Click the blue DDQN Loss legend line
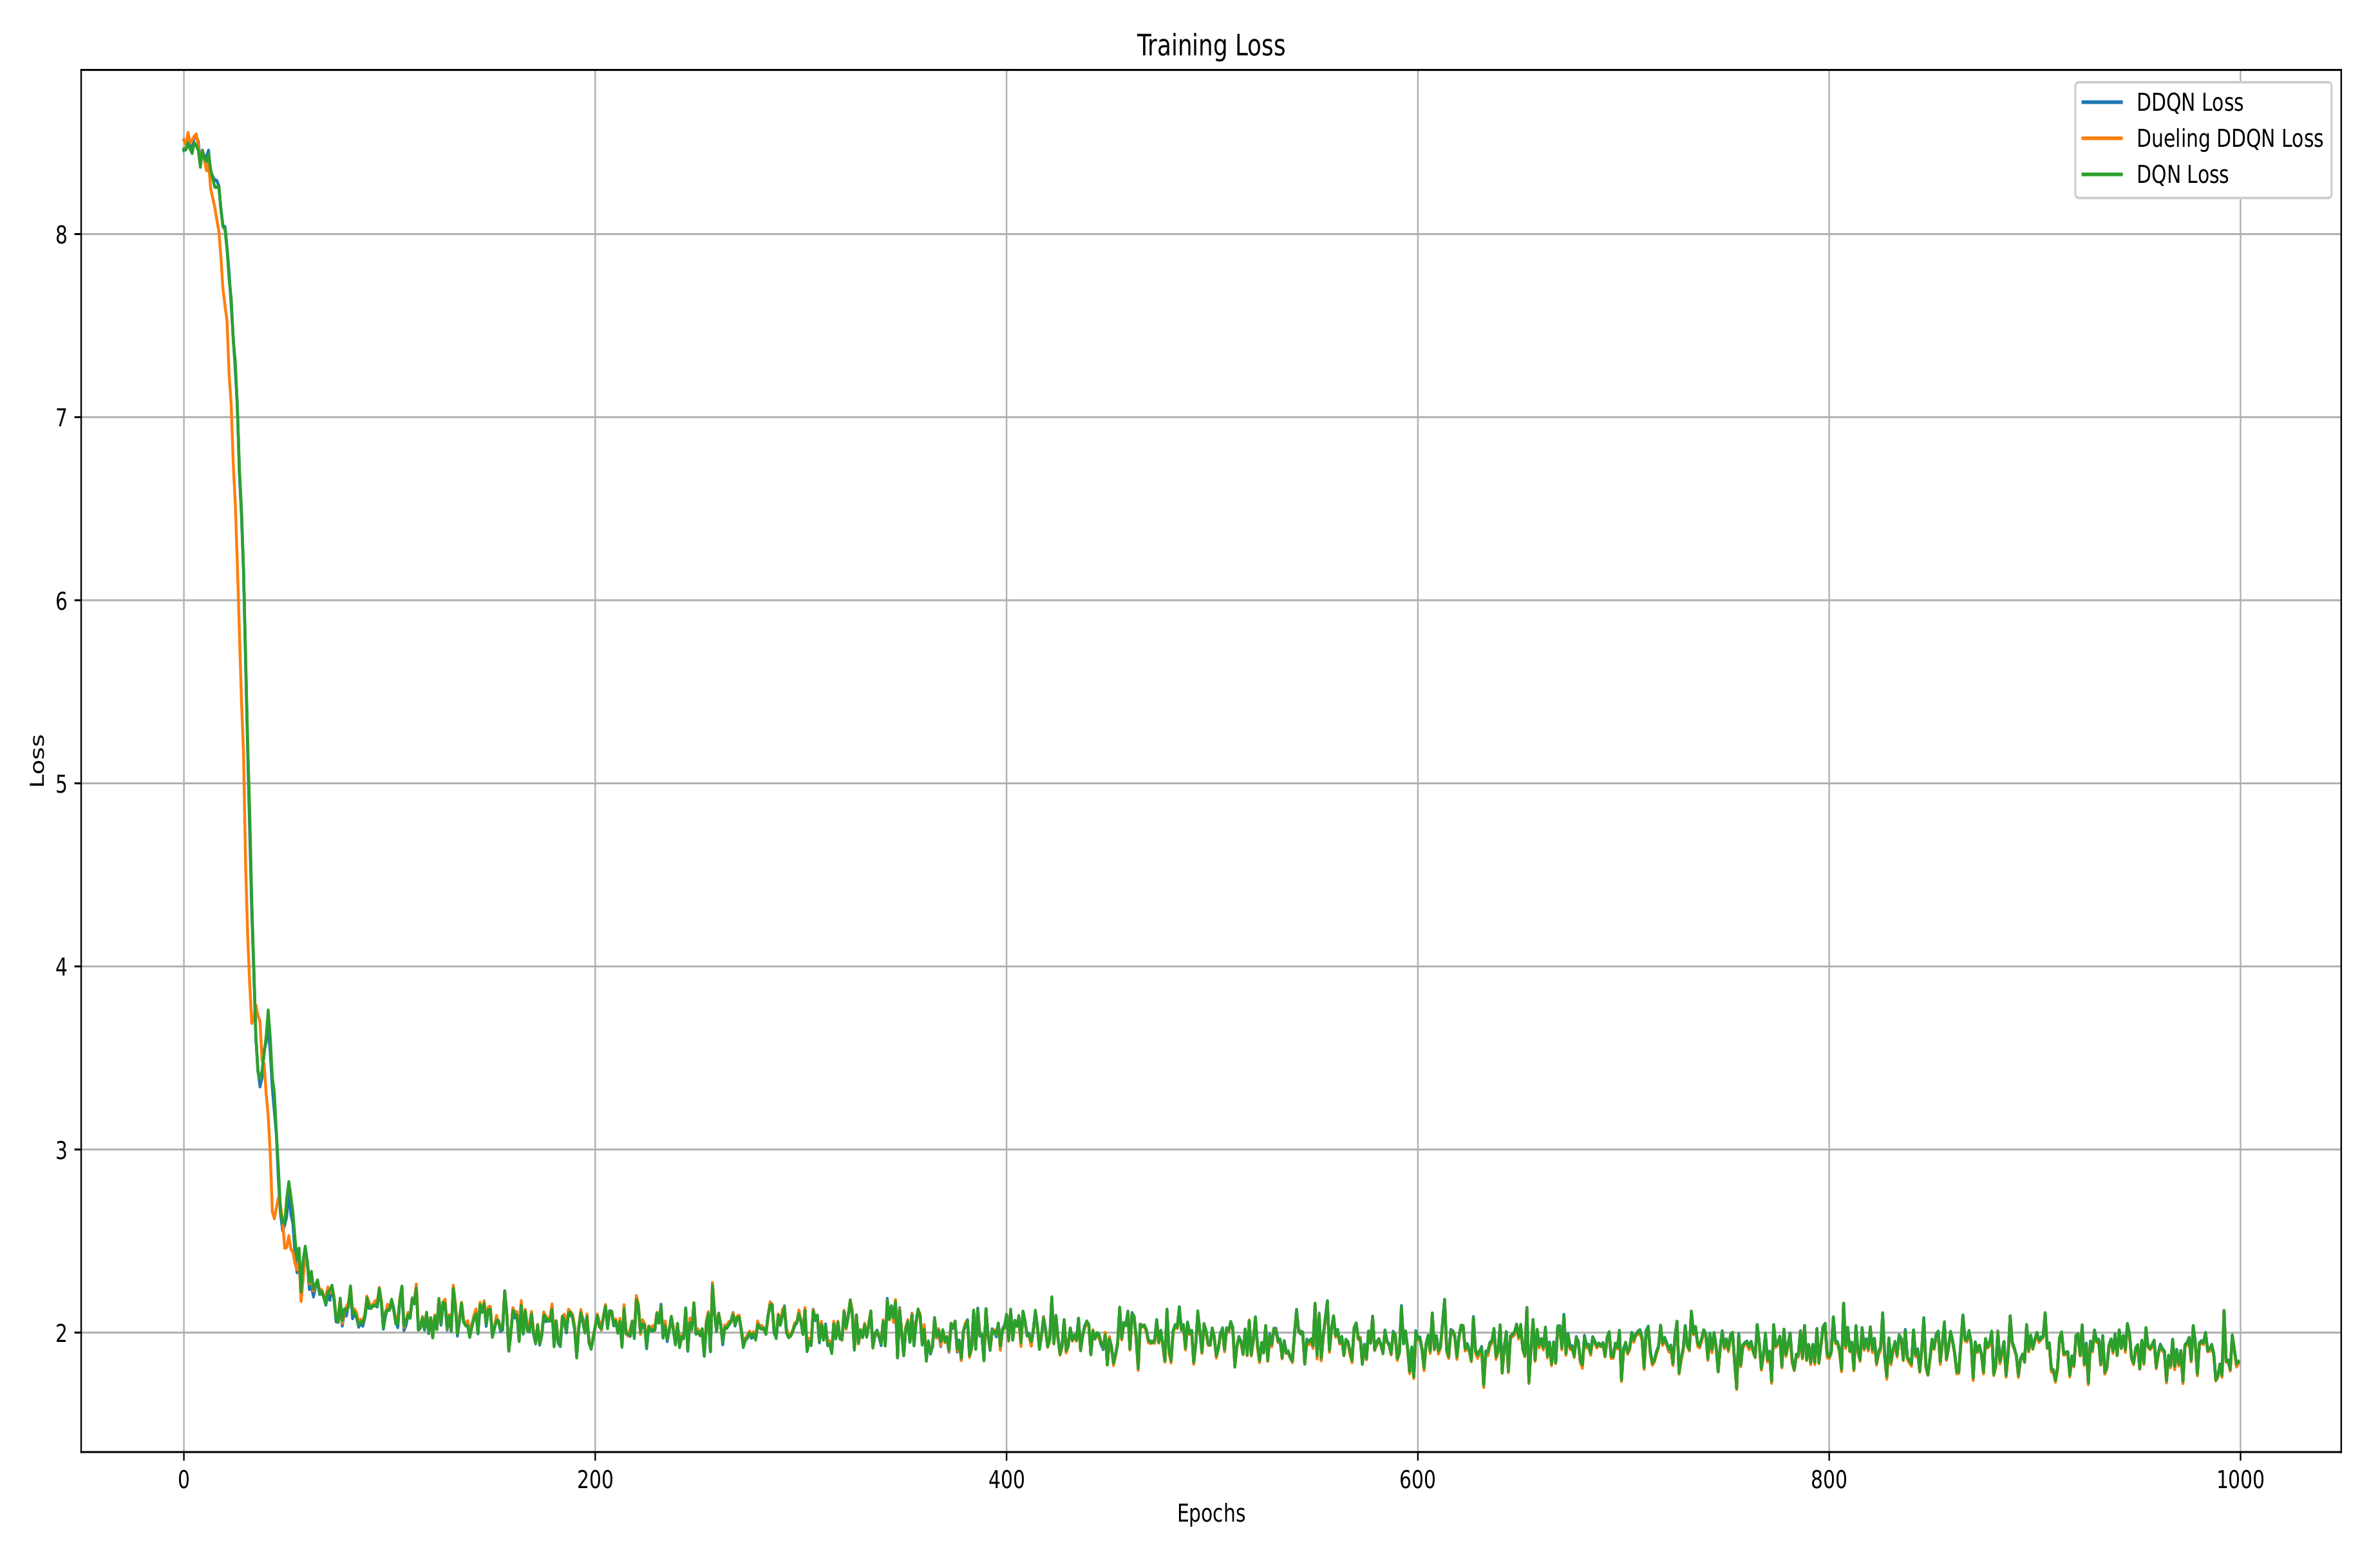 click(x=2101, y=102)
